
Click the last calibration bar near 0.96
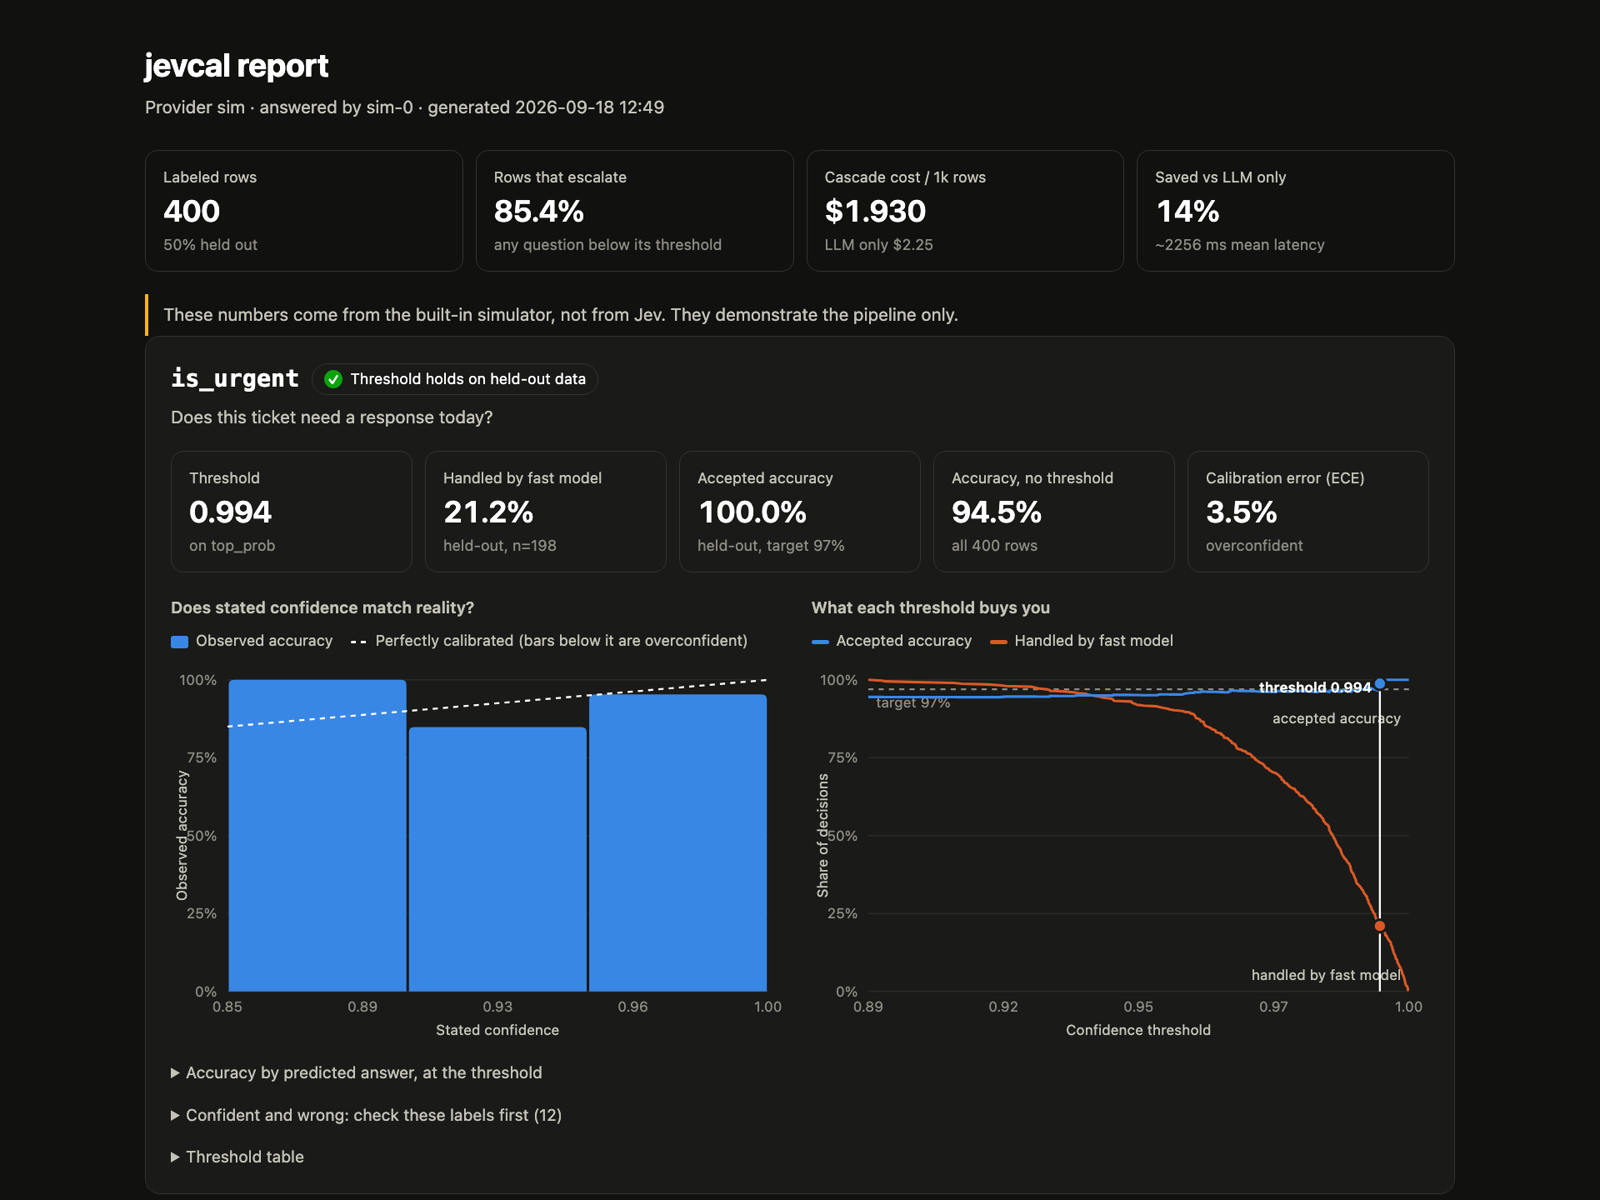point(678,843)
